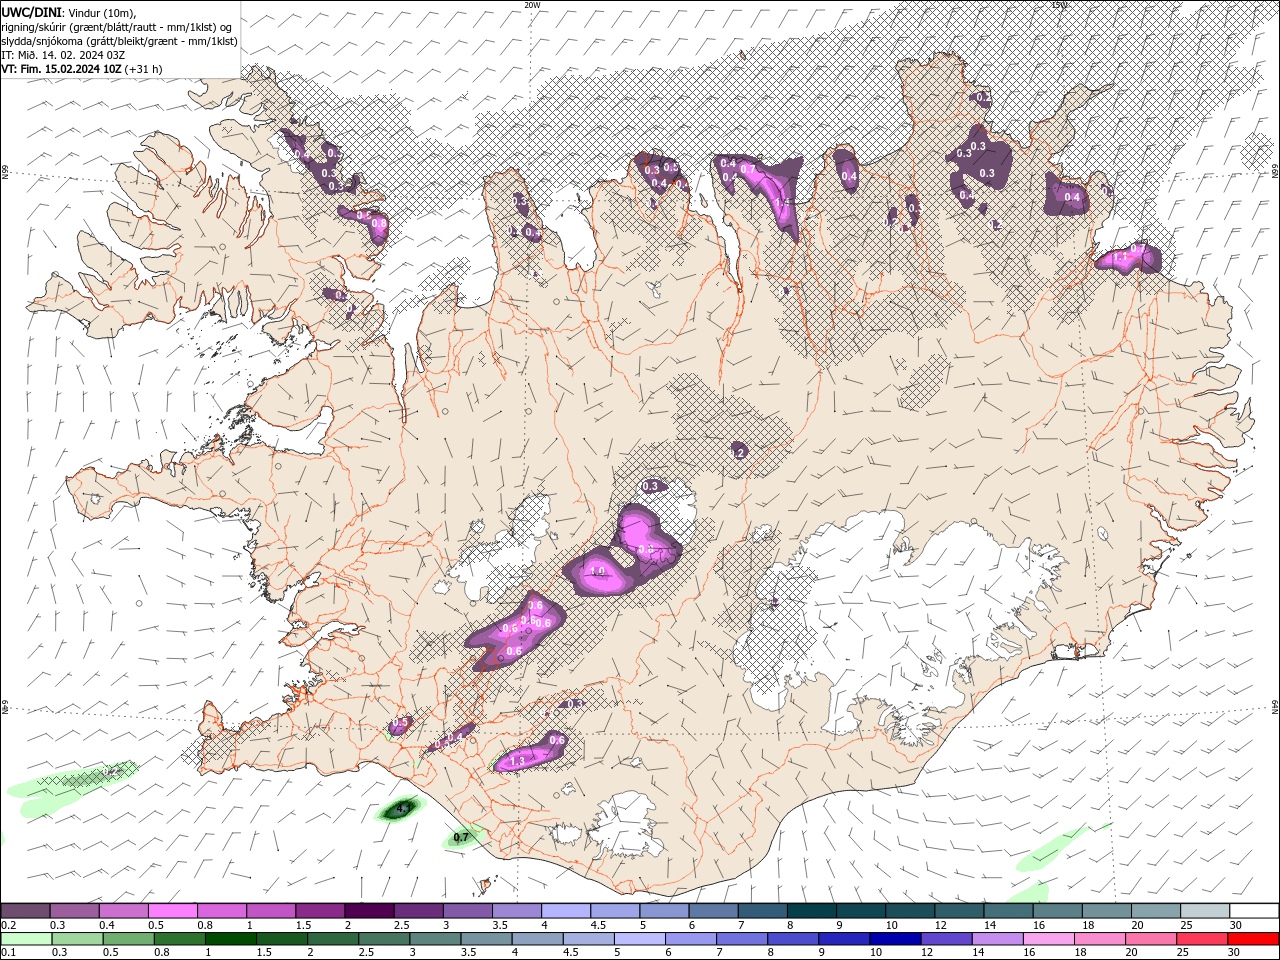Pick the white swatch above the upper 30
The width and height of the screenshot is (1280, 960).
click(x=1254, y=911)
